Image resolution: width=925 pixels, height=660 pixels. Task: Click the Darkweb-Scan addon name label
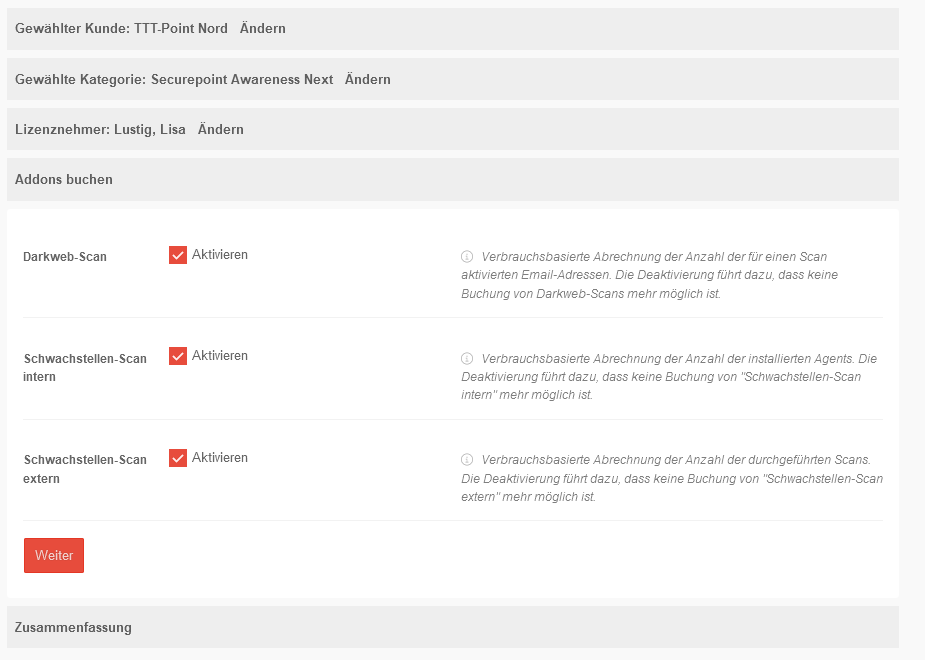65,257
